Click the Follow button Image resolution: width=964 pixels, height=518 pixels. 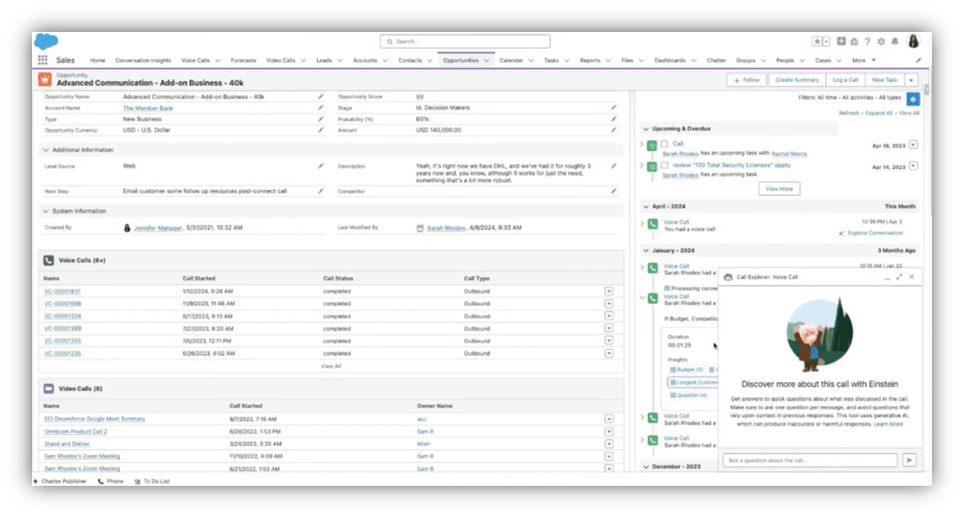tap(747, 80)
